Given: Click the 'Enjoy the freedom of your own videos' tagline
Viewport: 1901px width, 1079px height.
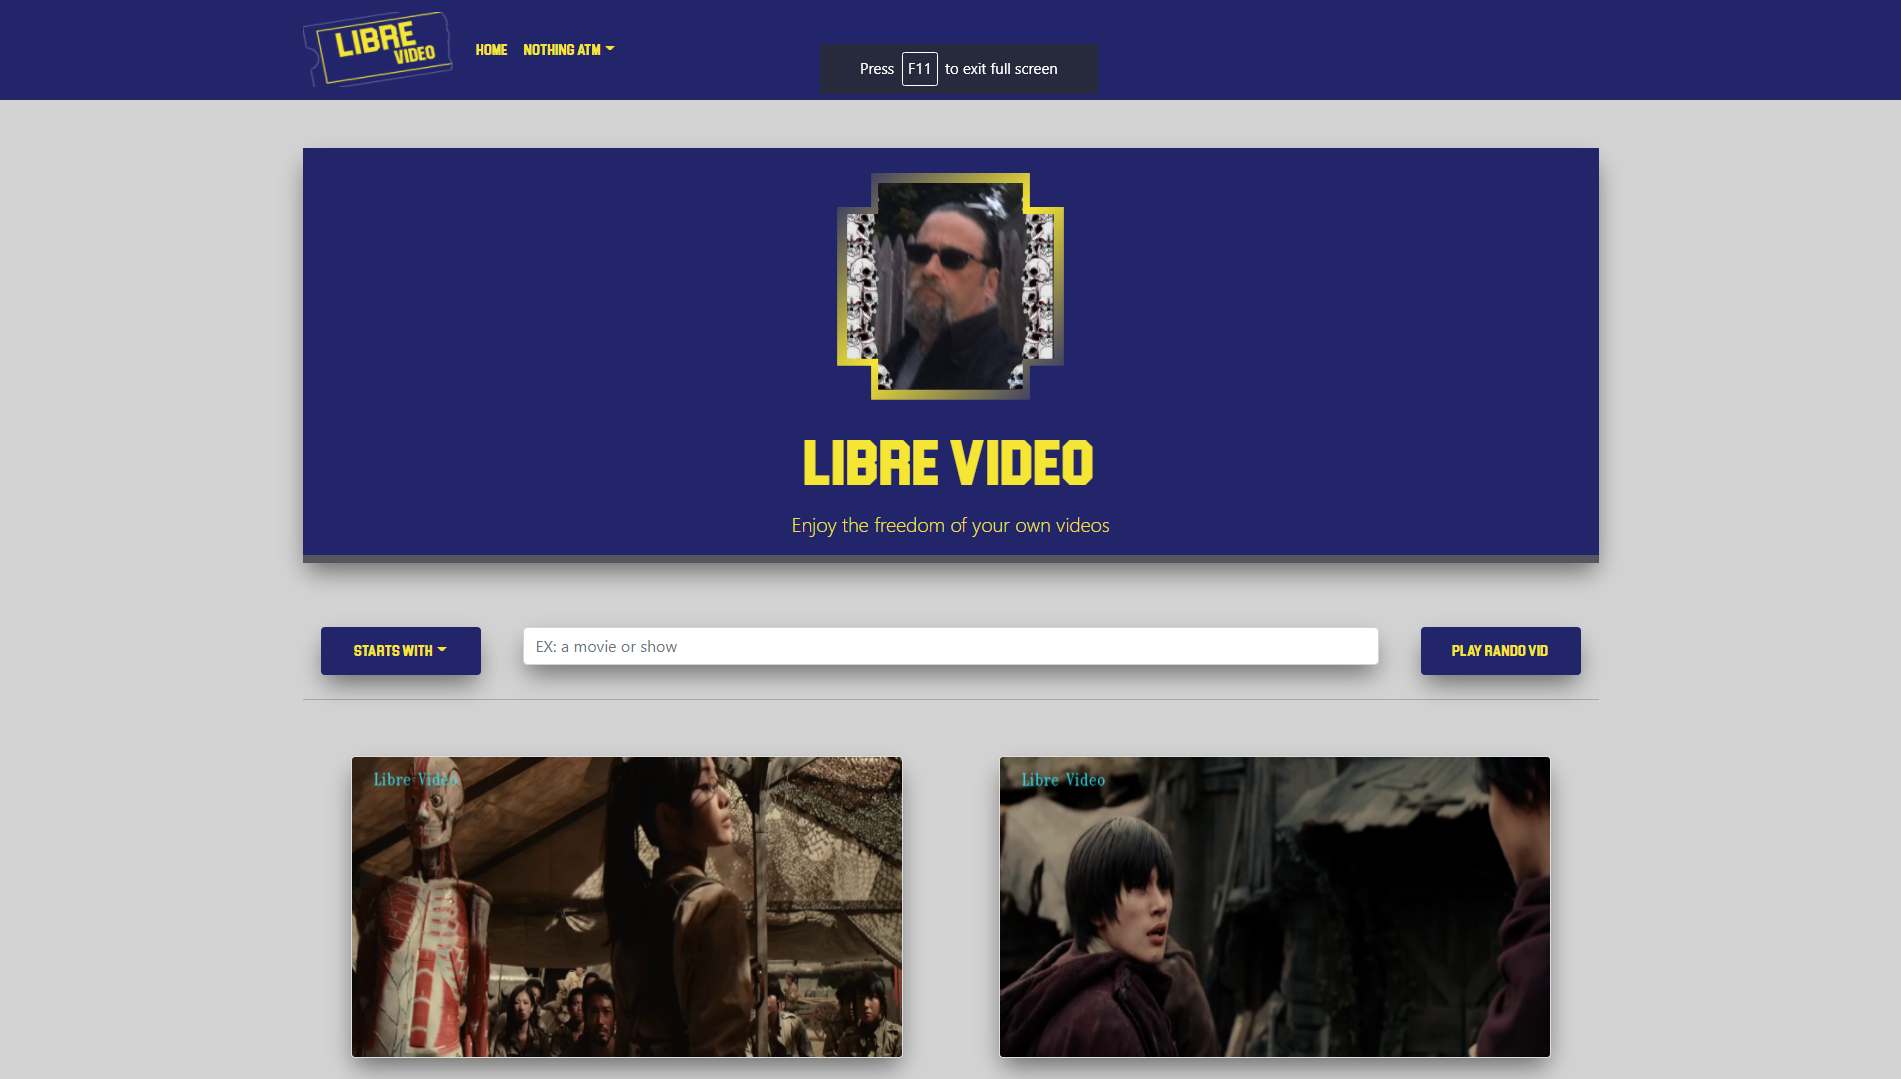Looking at the screenshot, I should point(950,525).
